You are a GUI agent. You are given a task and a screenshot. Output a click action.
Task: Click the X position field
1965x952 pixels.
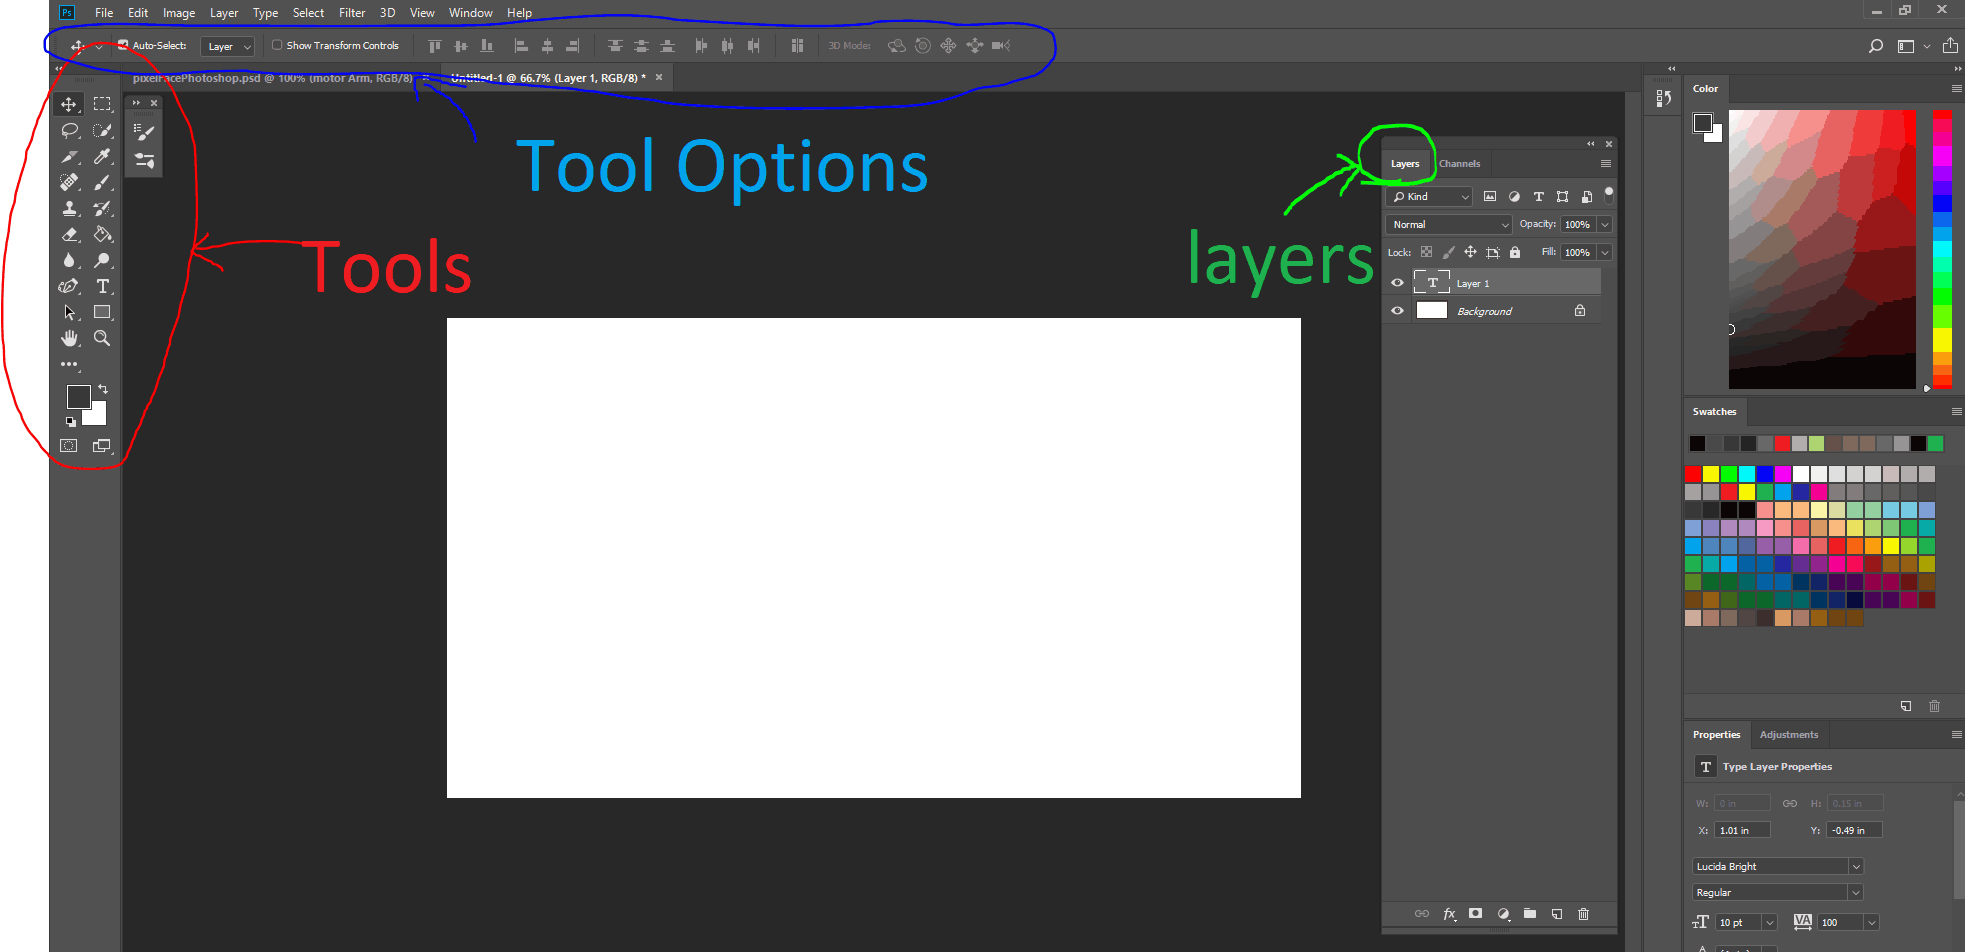(1743, 830)
